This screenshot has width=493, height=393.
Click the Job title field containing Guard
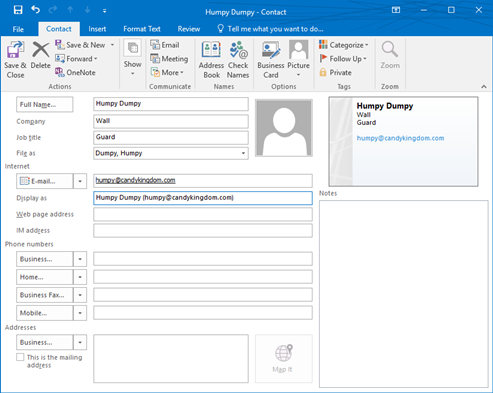pyautogui.click(x=171, y=137)
